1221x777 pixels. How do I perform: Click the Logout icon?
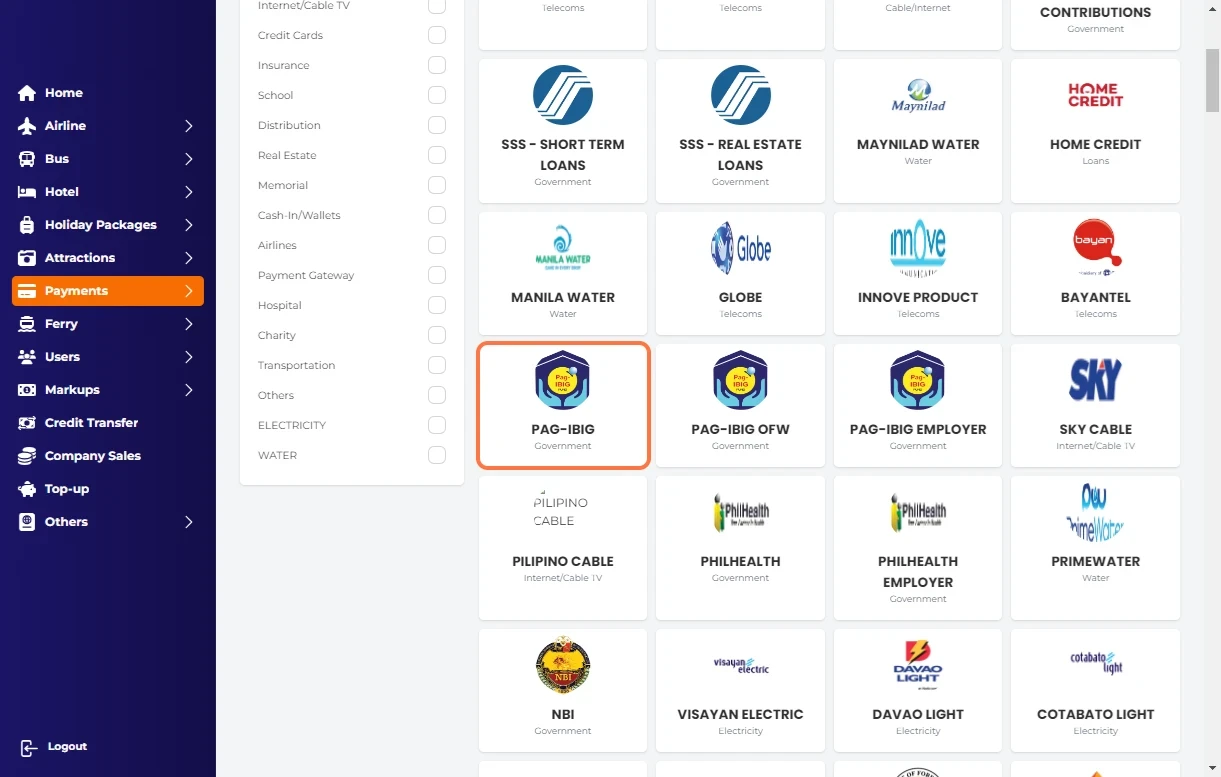[x=28, y=747]
